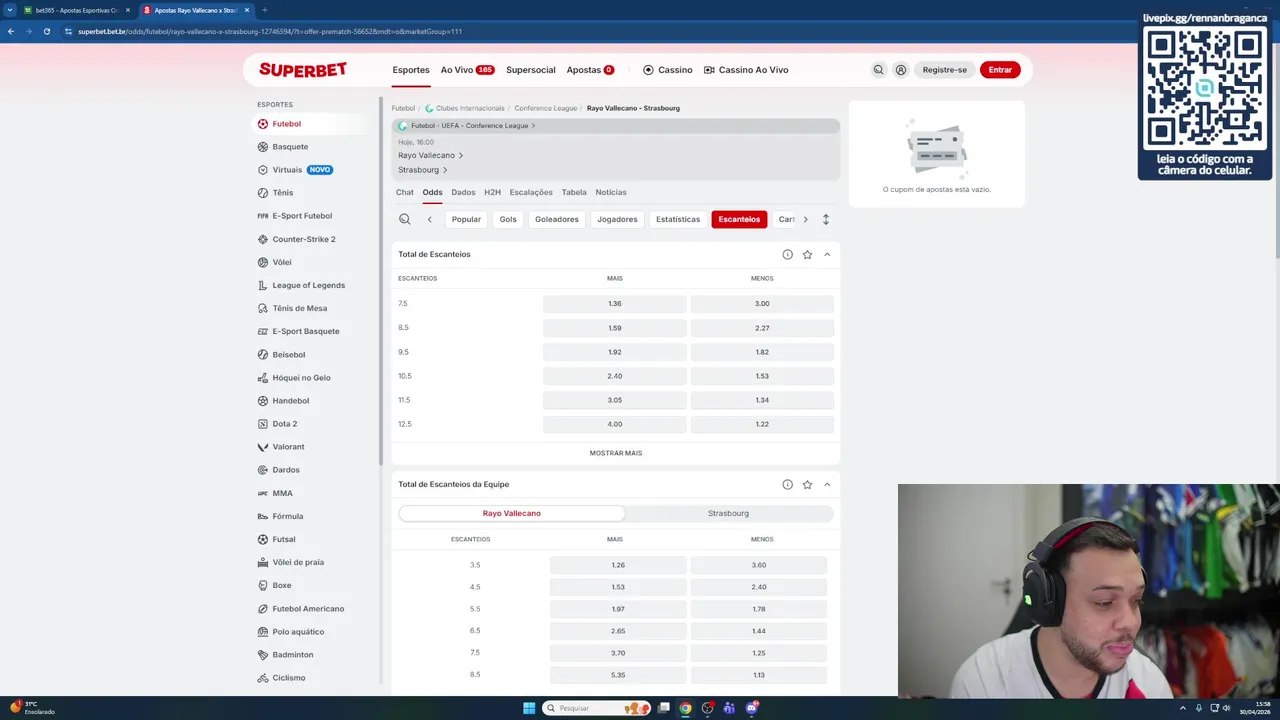
Task: Bet Mais 9.5 corners at 1.92
Action: click(x=615, y=352)
